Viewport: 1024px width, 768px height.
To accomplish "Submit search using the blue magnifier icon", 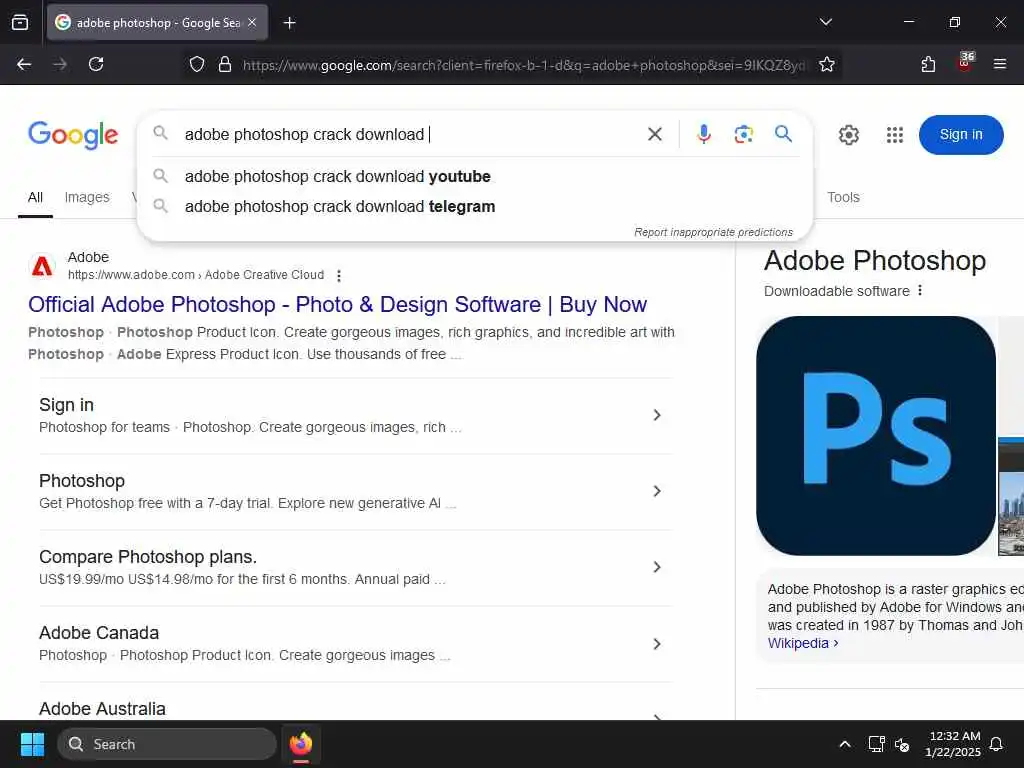I will (x=784, y=134).
